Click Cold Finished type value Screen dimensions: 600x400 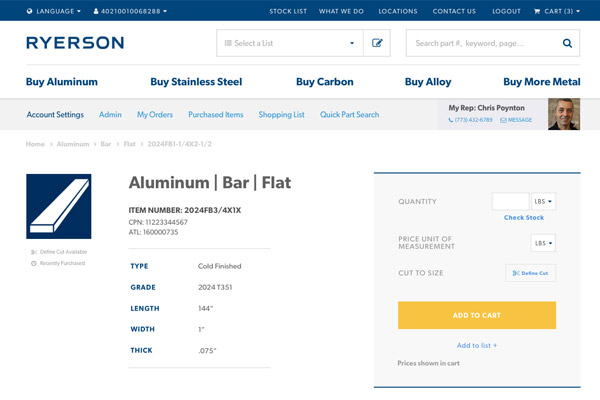(x=220, y=266)
